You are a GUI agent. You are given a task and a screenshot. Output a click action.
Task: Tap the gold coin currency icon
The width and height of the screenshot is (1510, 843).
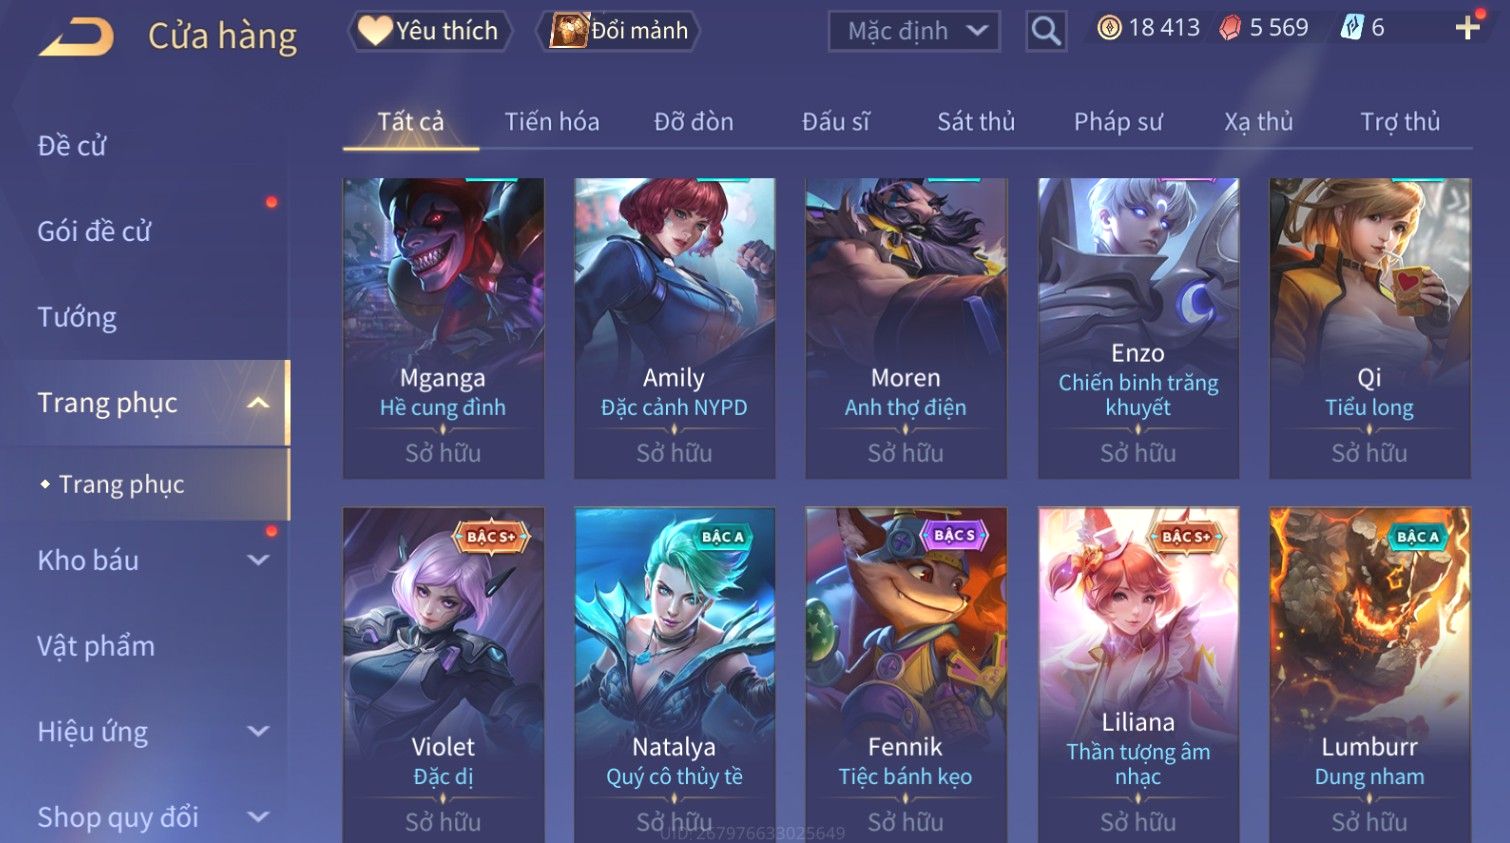tap(1109, 28)
